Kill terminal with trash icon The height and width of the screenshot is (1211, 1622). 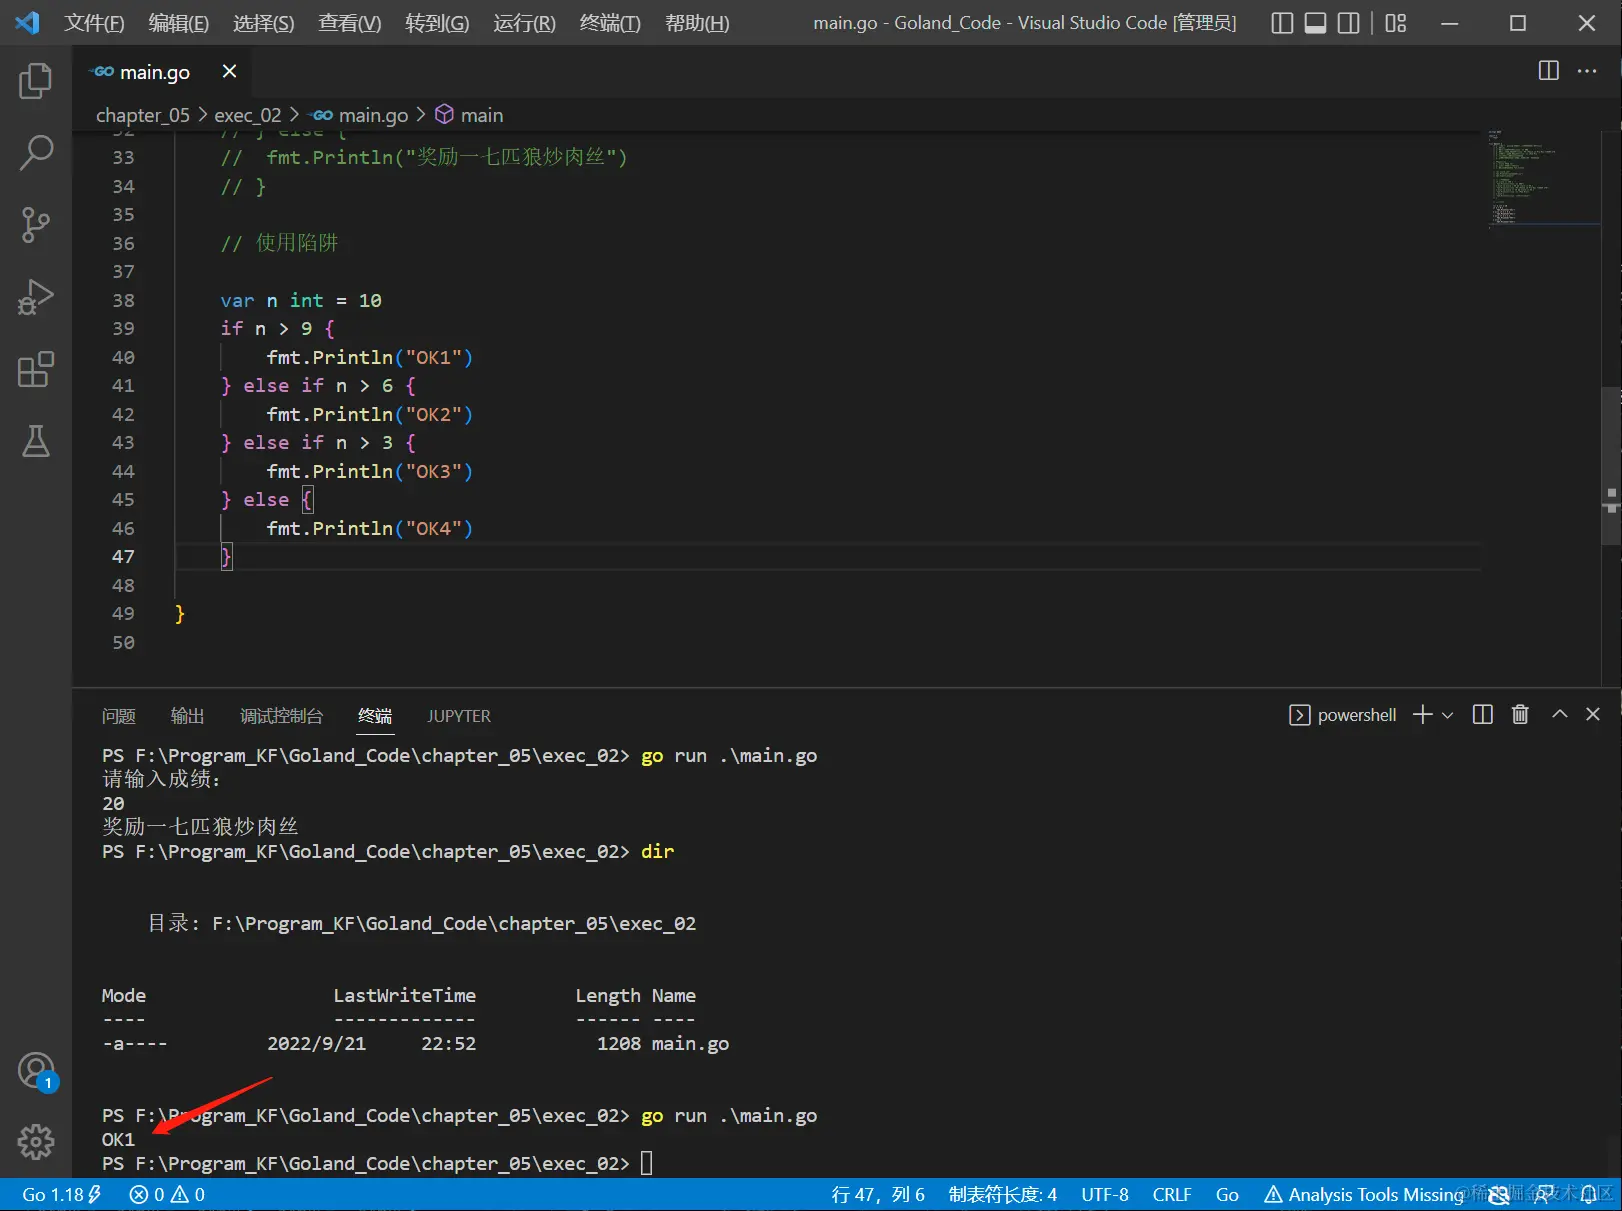click(1520, 714)
